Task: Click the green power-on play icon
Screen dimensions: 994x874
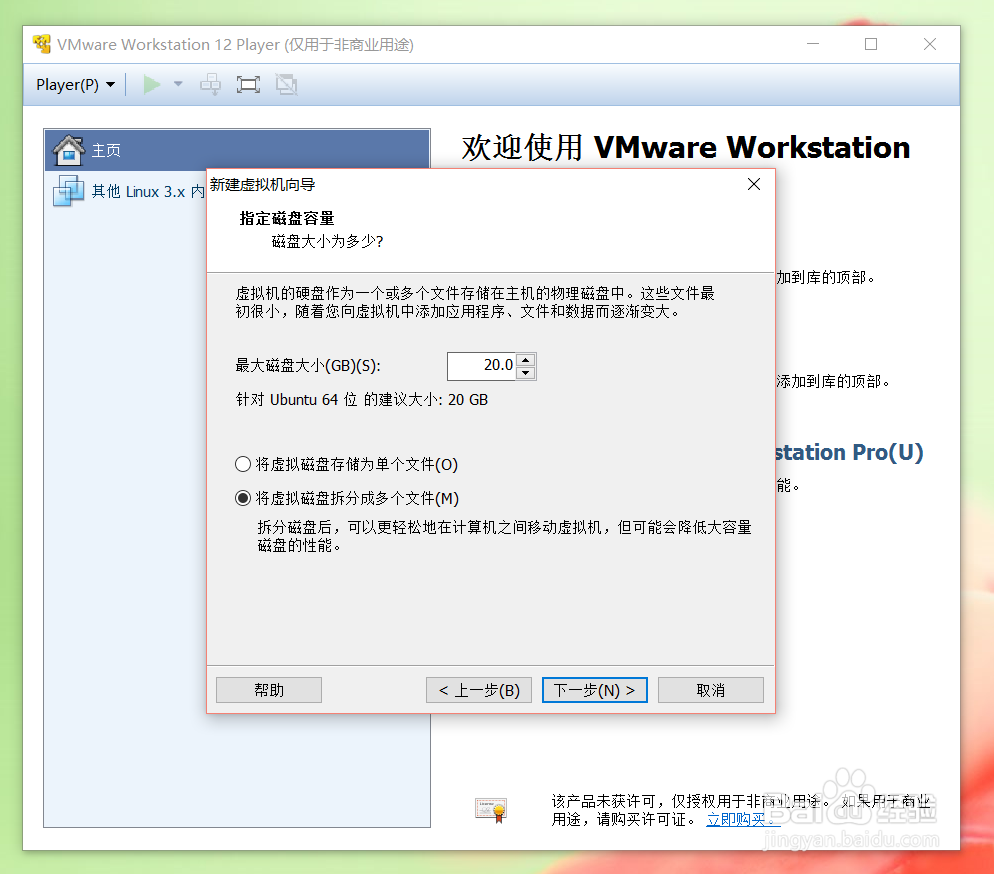Action: 152,84
